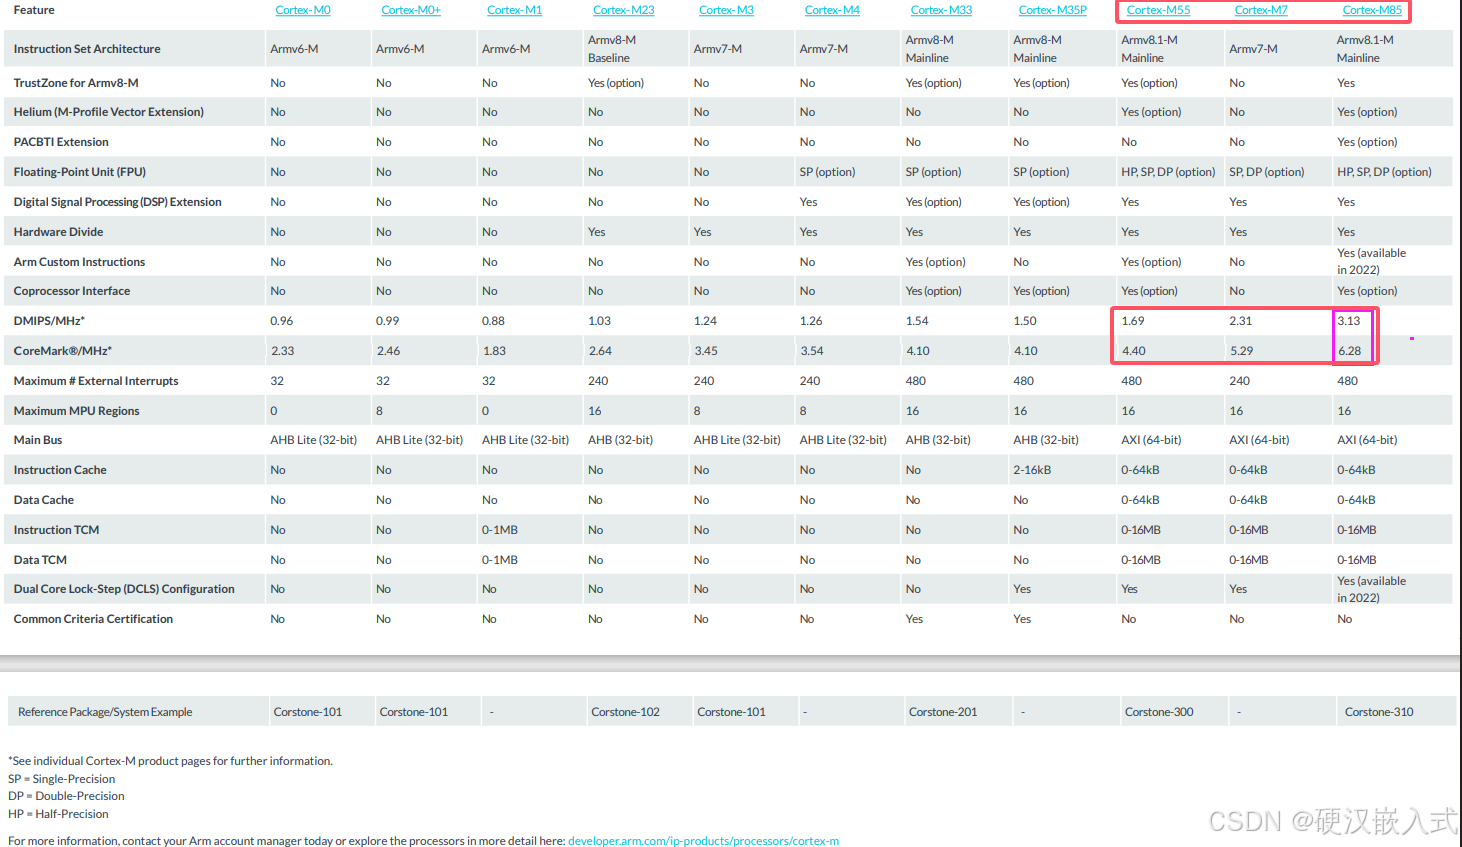Screen dimensions: 1462x847
Task: Click the 'Main Bus' row label
Action: click(38, 440)
